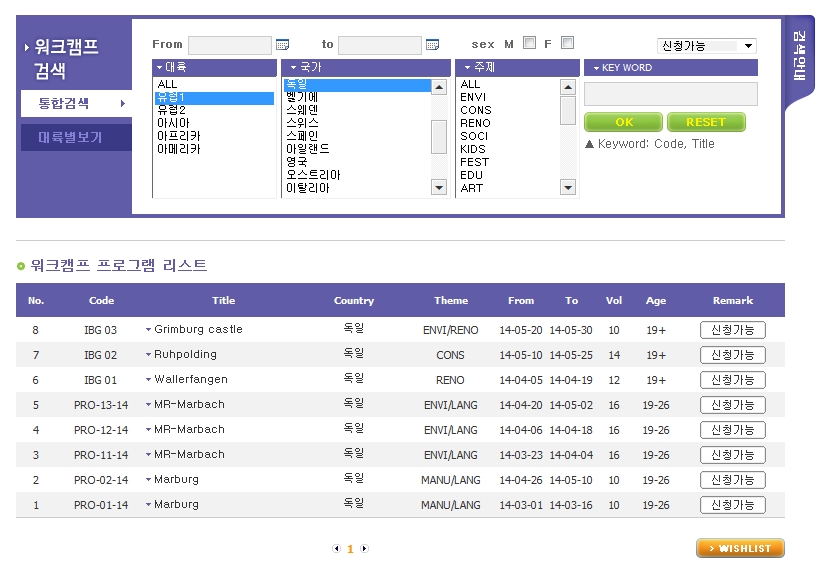Open the 대륙별보기 menu item
820x569 pixels.
click(70, 137)
